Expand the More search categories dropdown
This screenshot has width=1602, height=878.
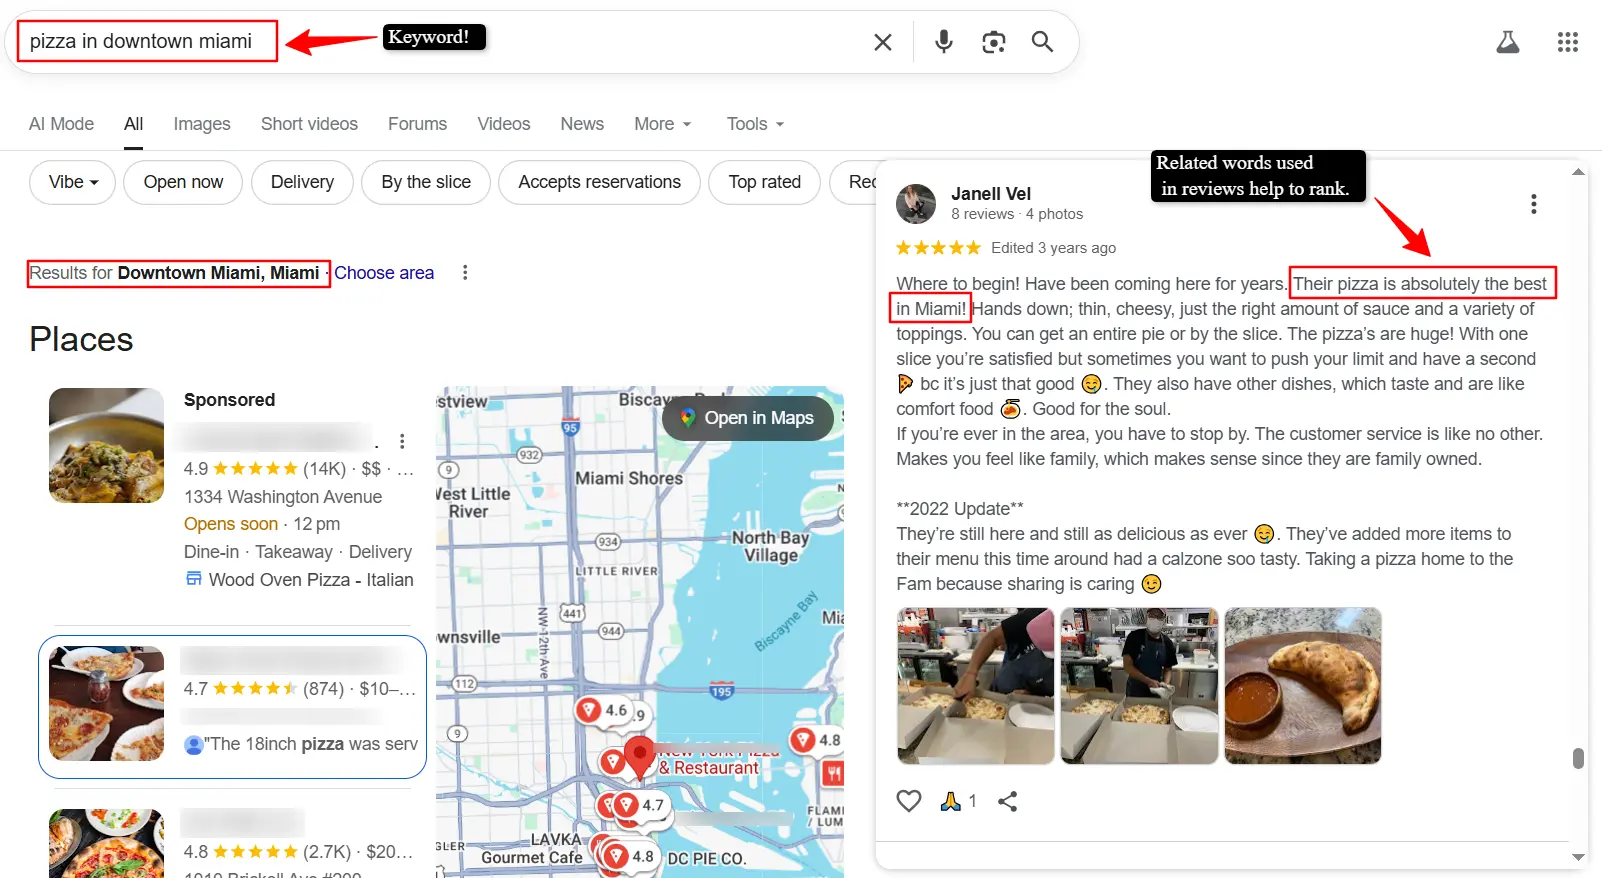point(662,124)
